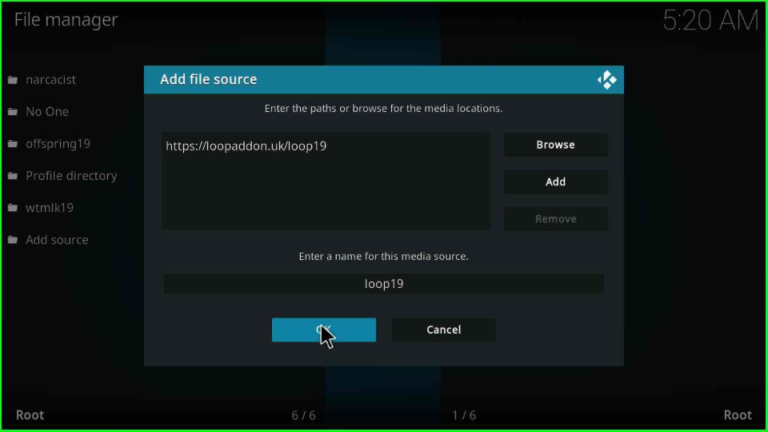Select the offspring19 folder icon
This screenshot has height=432, width=768.
click(x=13, y=144)
